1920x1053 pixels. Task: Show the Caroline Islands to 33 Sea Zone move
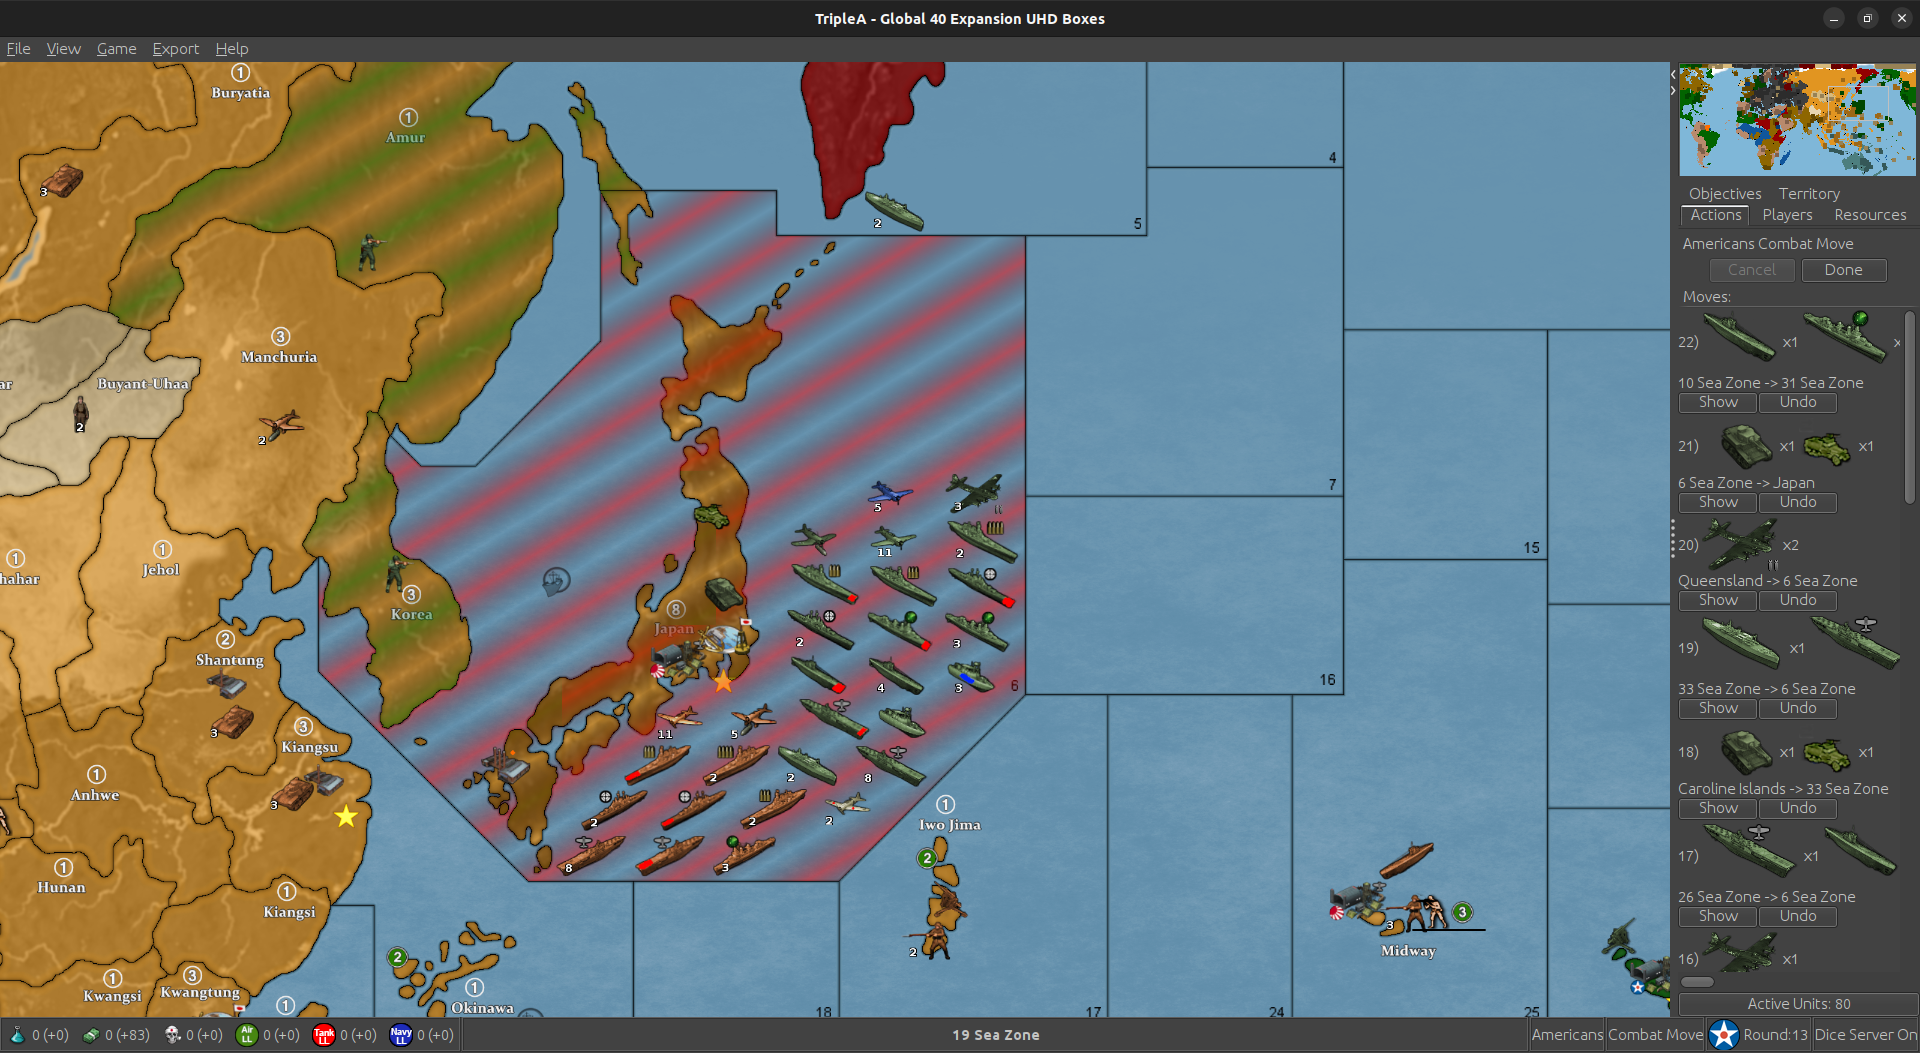[x=1718, y=808]
